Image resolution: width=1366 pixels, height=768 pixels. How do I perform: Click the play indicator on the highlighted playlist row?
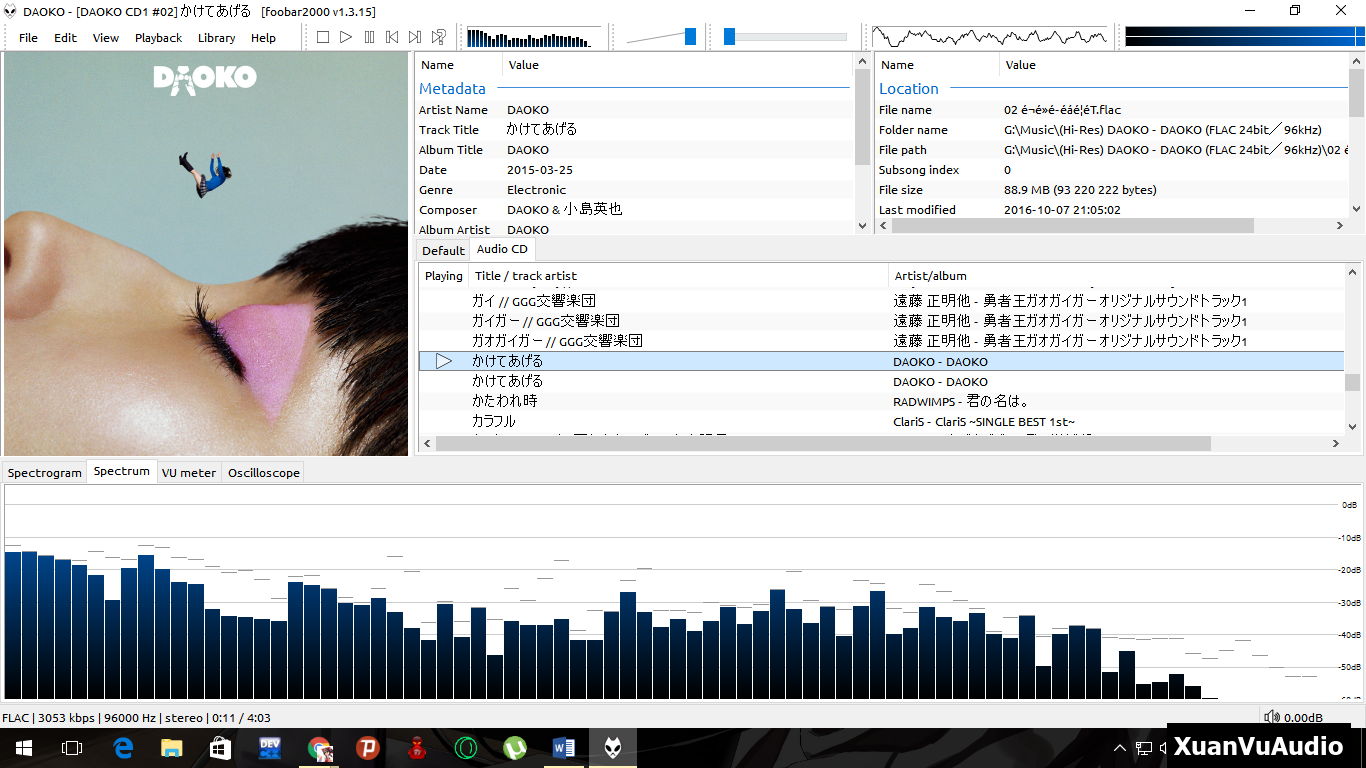pyautogui.click(x=444, y=361)
